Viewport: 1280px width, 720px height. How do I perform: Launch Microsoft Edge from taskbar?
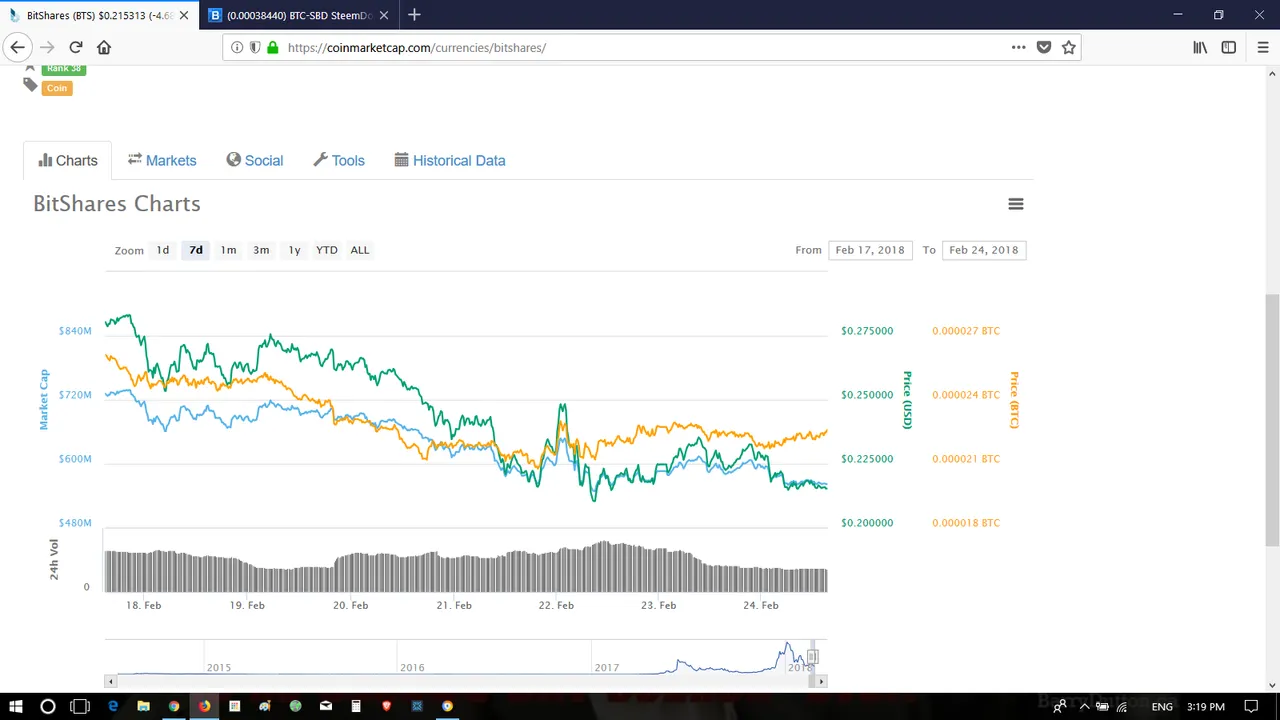[113, 706]
